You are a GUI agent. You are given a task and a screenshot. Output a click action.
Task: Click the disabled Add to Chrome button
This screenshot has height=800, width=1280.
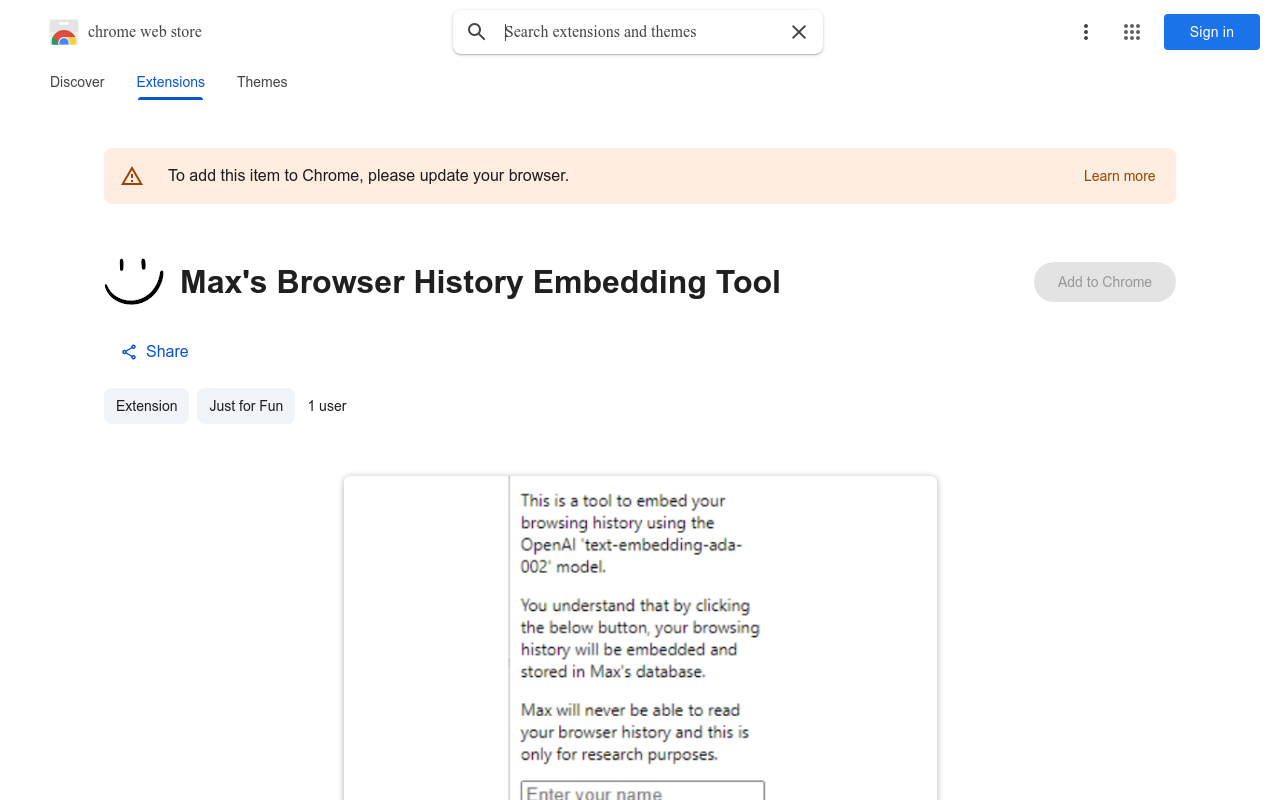click(x=1104, y=282)
